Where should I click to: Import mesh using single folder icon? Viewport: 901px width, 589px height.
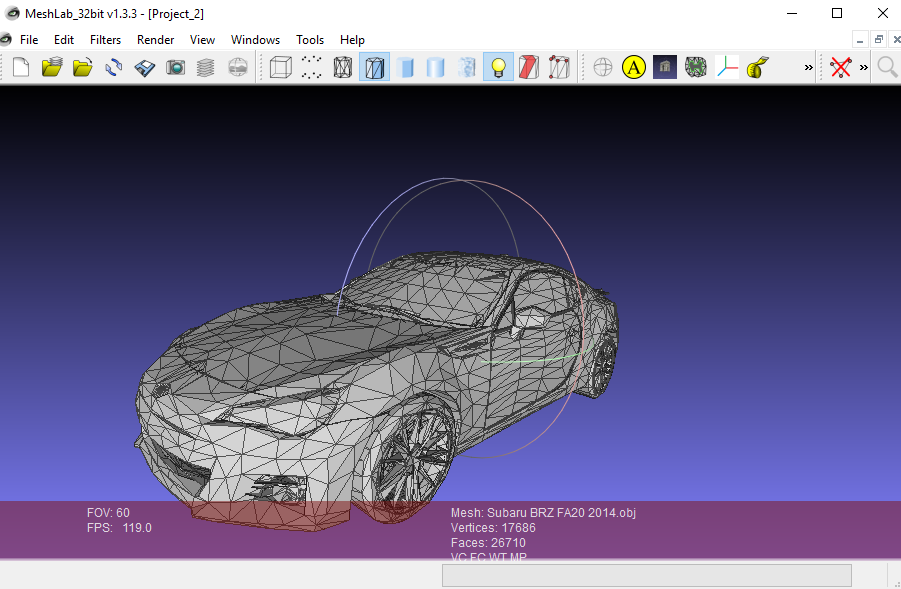83,67
